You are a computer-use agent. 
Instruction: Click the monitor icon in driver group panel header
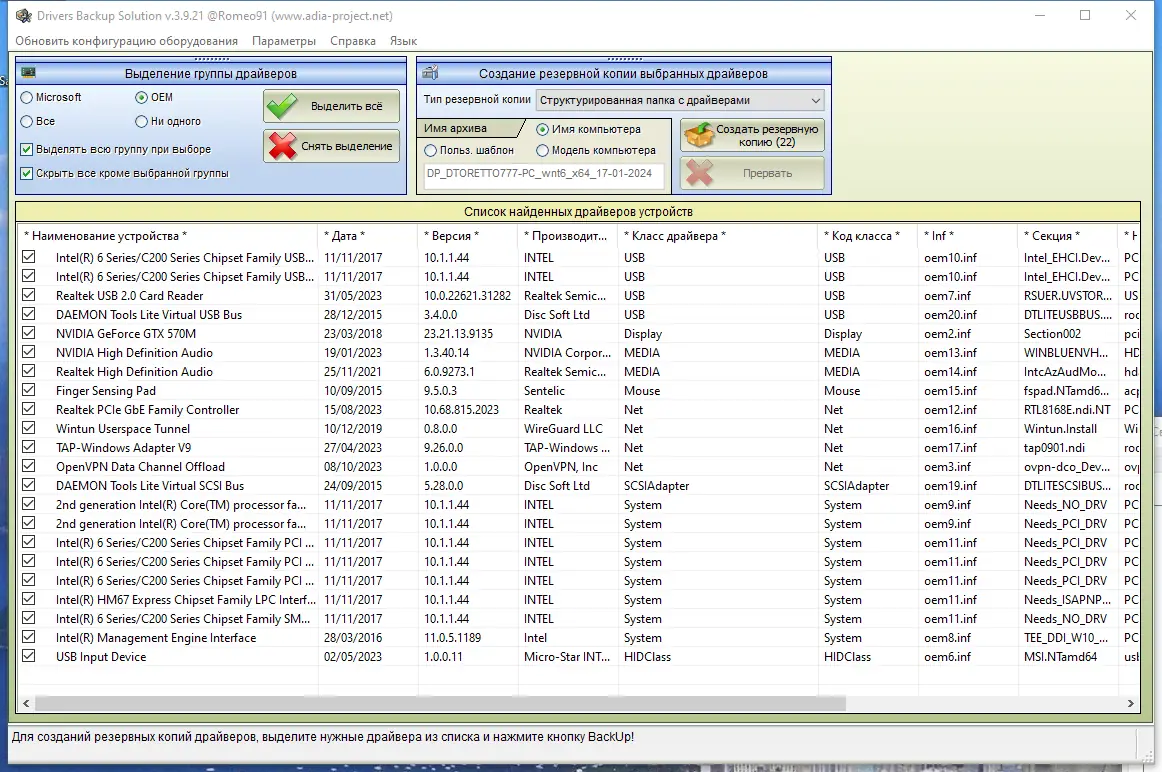[29, 73]
